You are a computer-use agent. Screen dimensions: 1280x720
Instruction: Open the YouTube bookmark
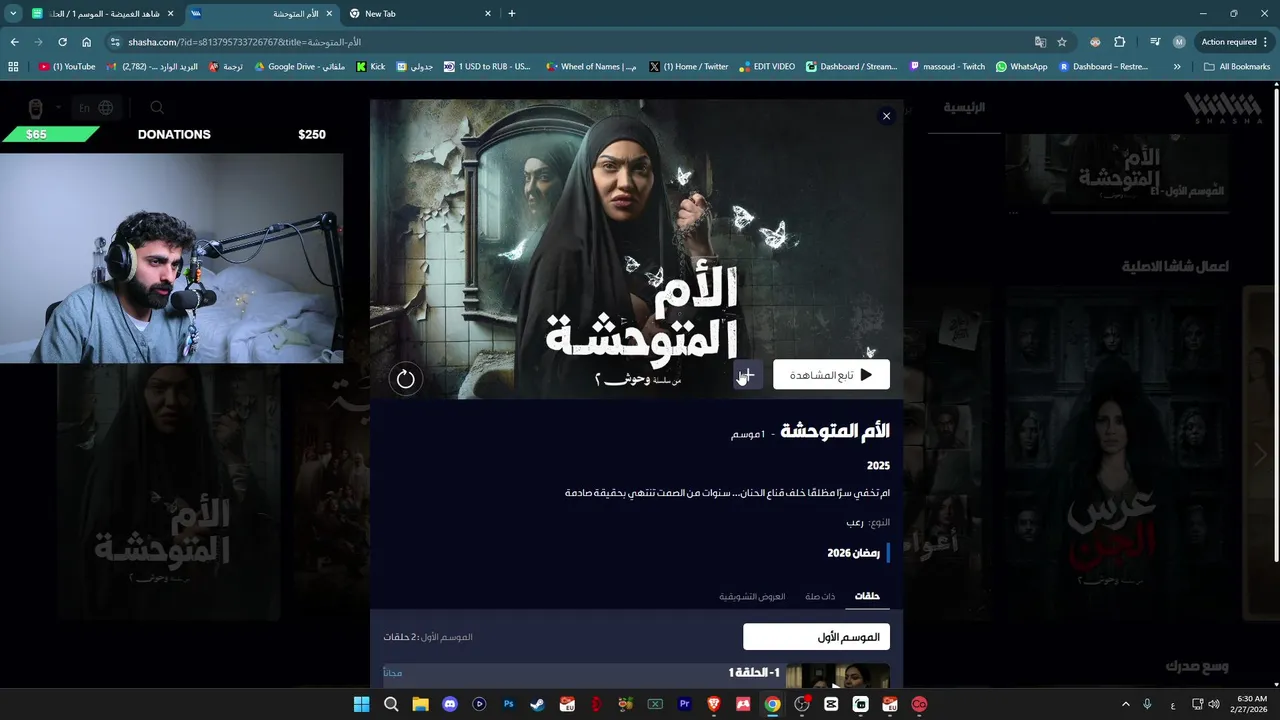pos(67,67)
